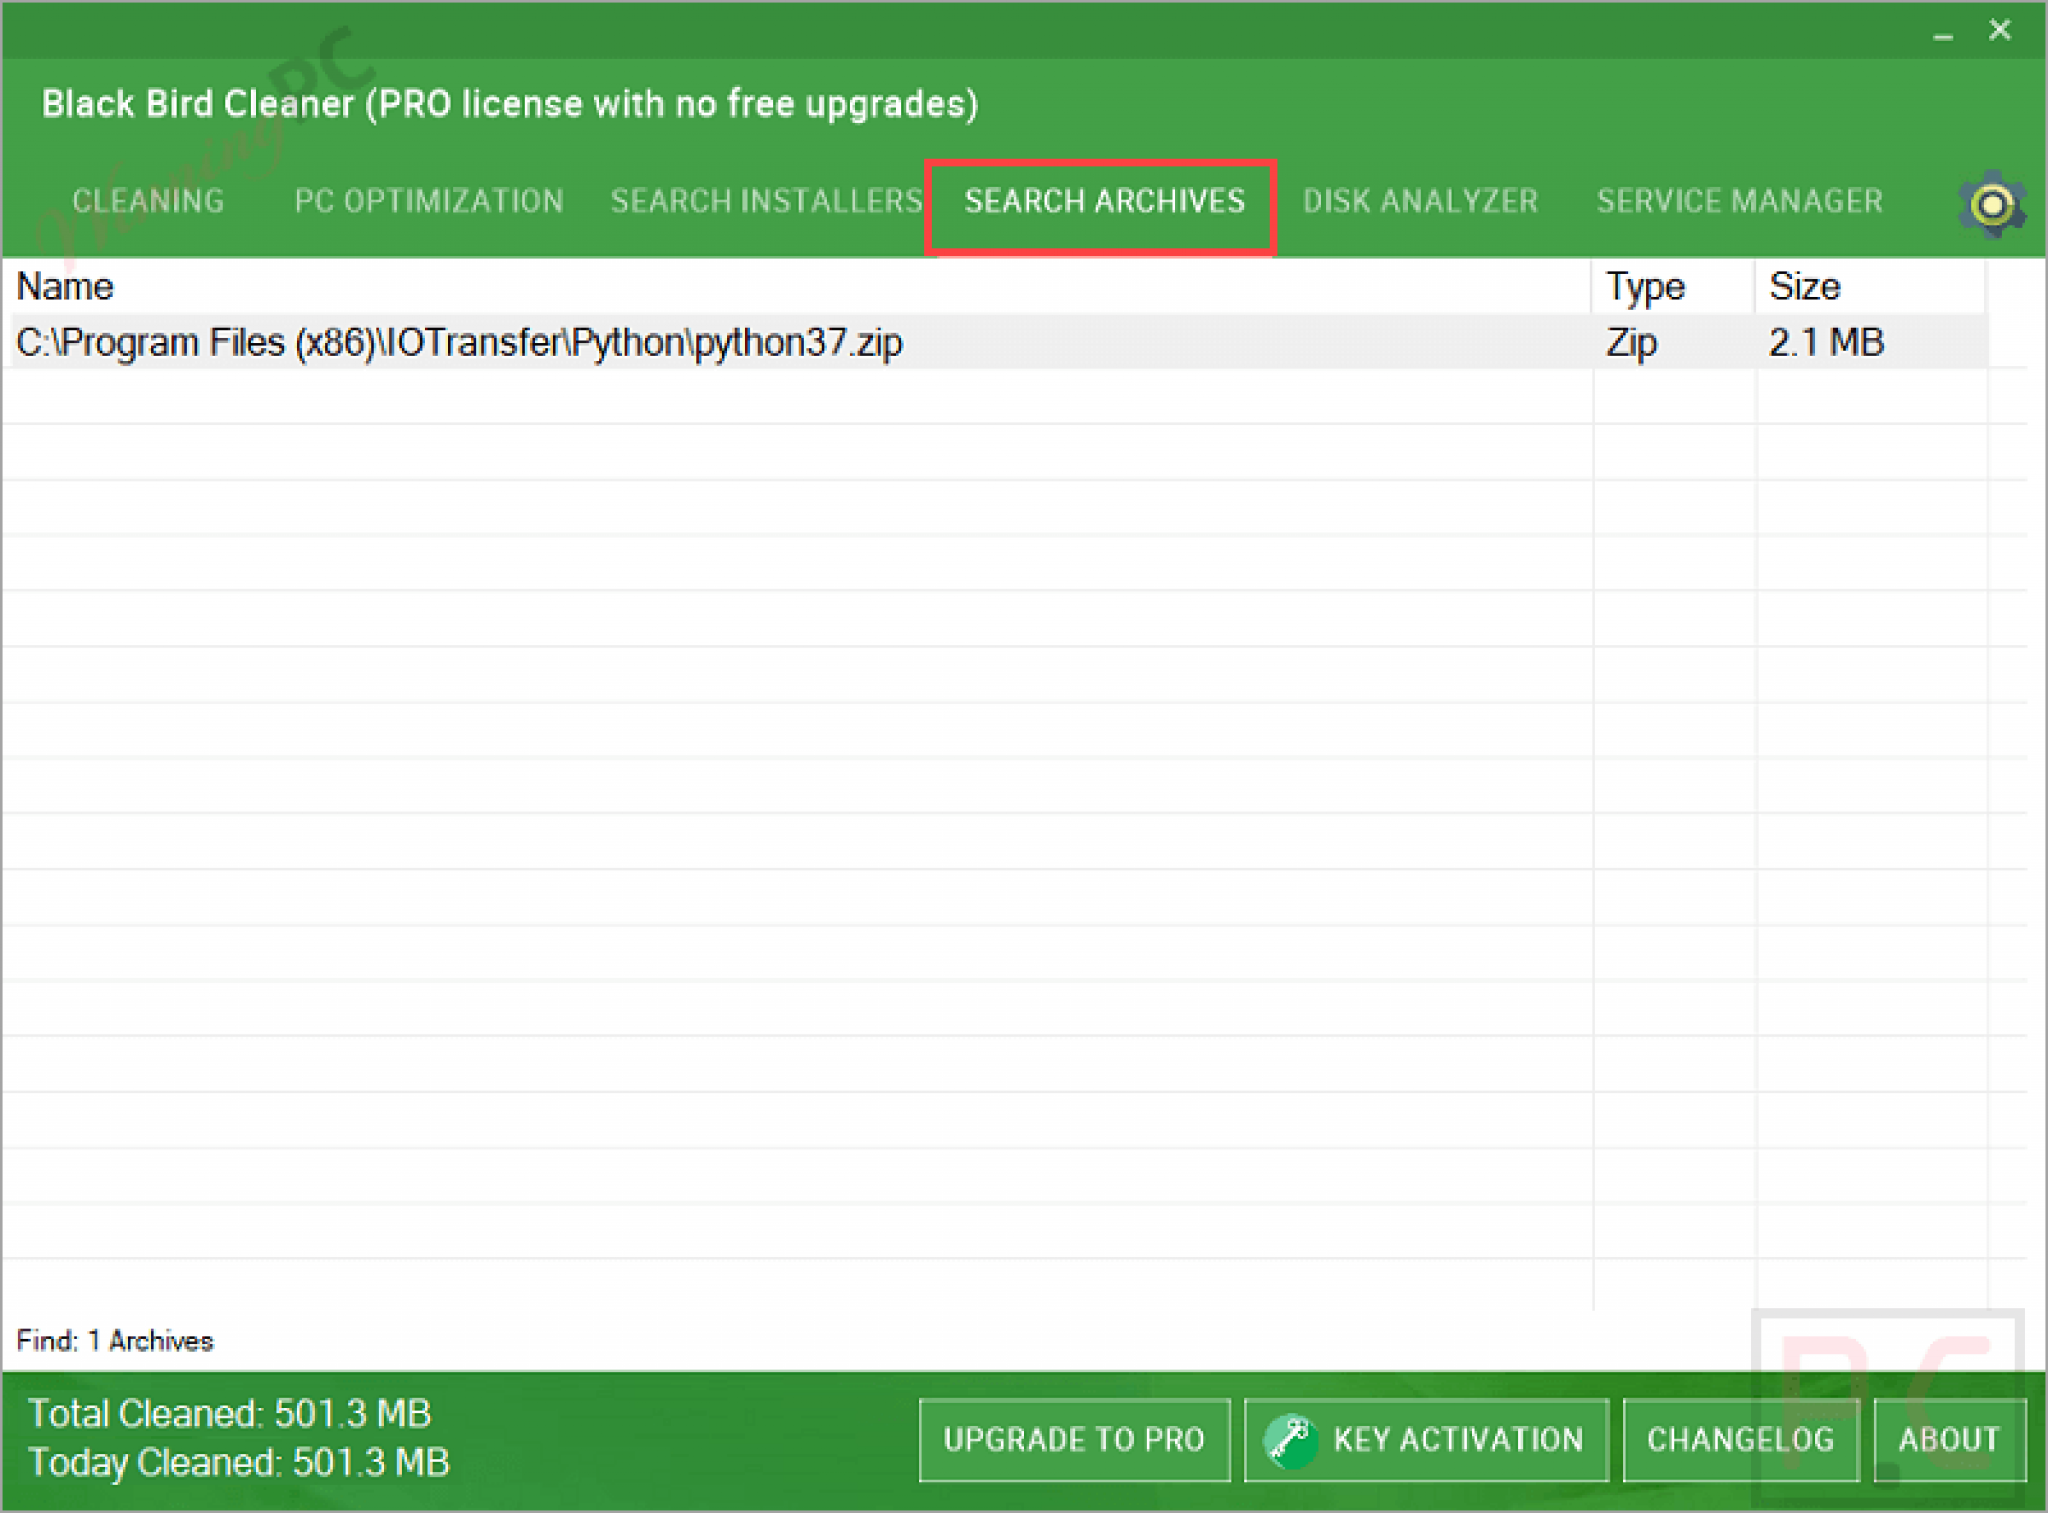Go to the Service Manager
This screenshot has height=1513, width=2048.
[1740, 200]
